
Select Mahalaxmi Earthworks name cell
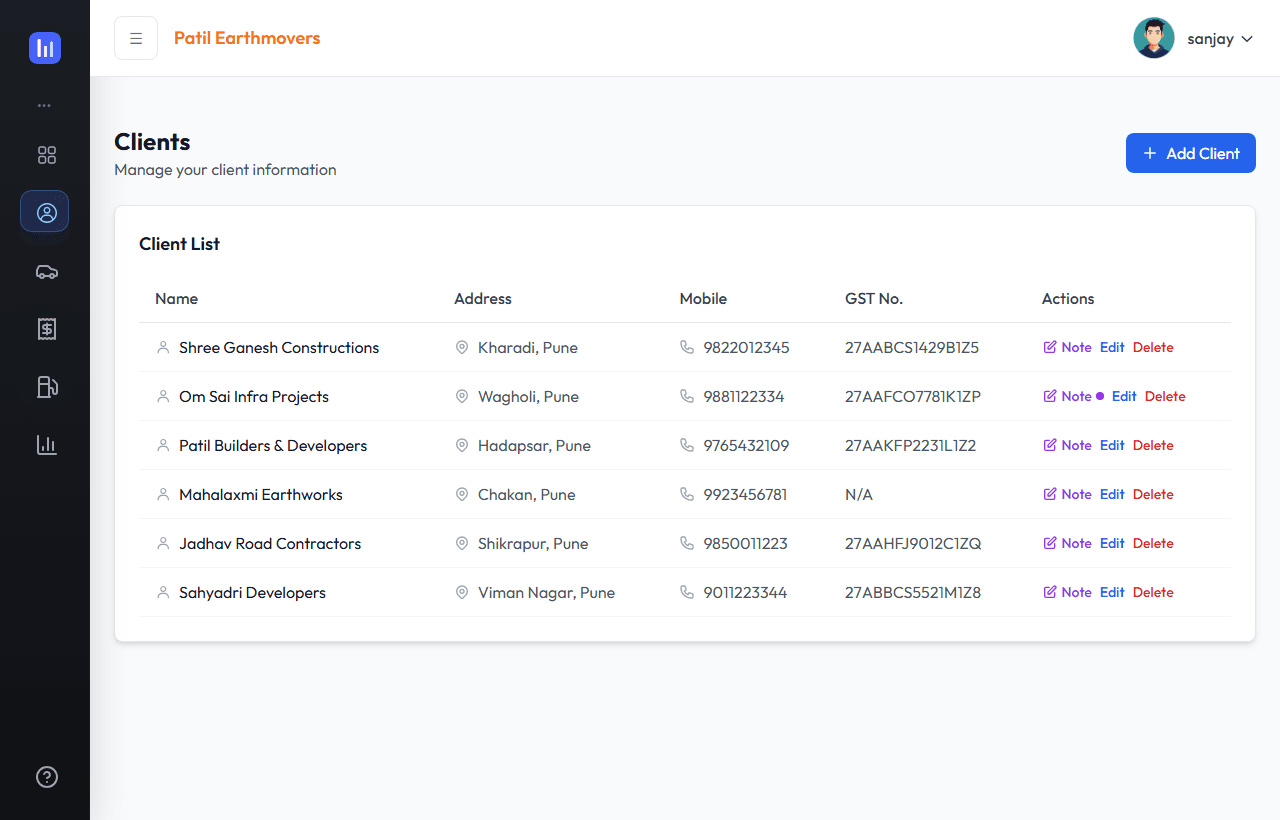[261, 494]
